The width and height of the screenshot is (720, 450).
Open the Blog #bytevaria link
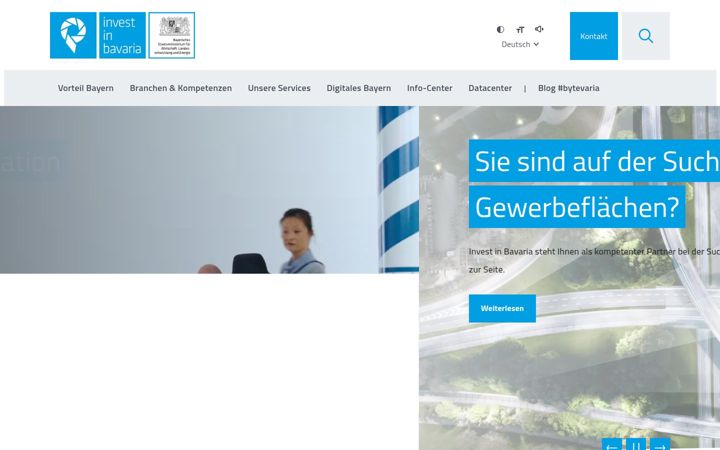pyautogui.click(x=568, y=88)
